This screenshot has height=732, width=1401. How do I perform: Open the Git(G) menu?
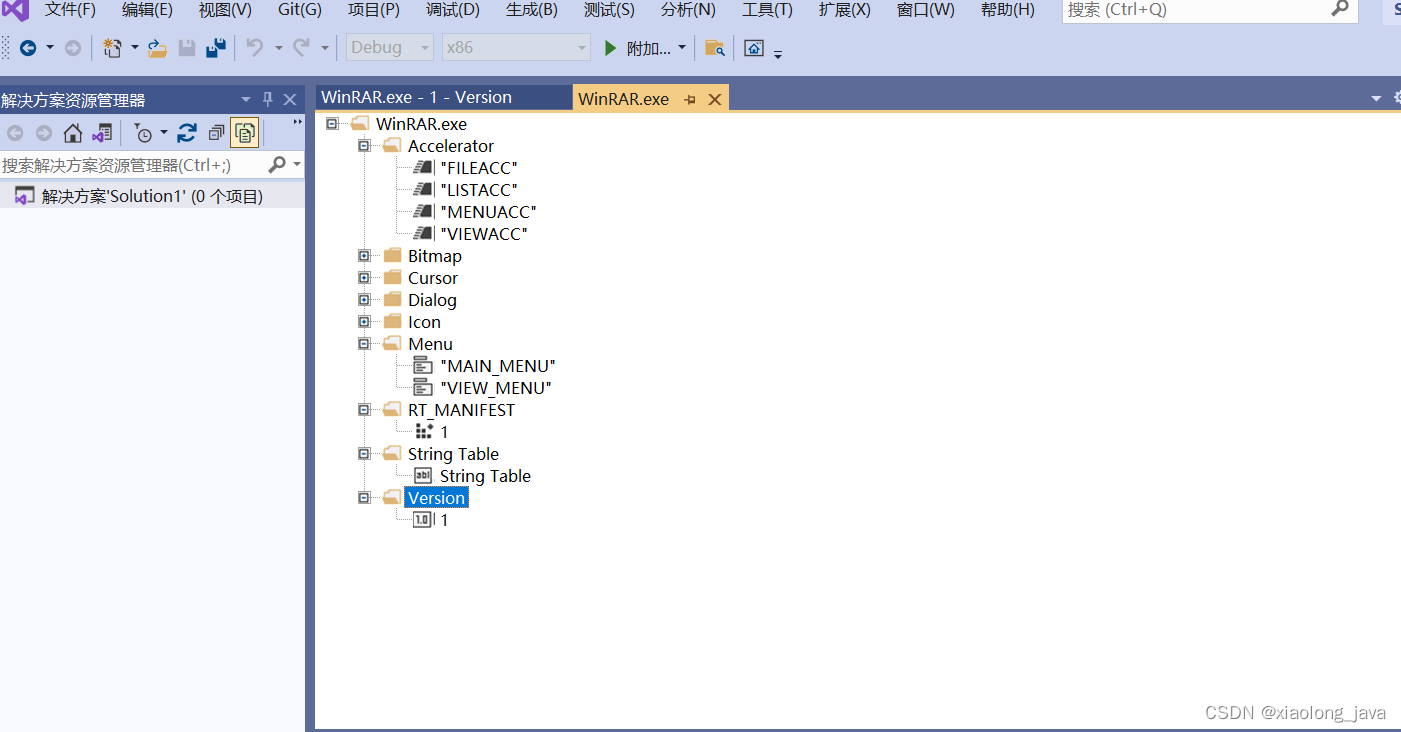coord(300,10)
